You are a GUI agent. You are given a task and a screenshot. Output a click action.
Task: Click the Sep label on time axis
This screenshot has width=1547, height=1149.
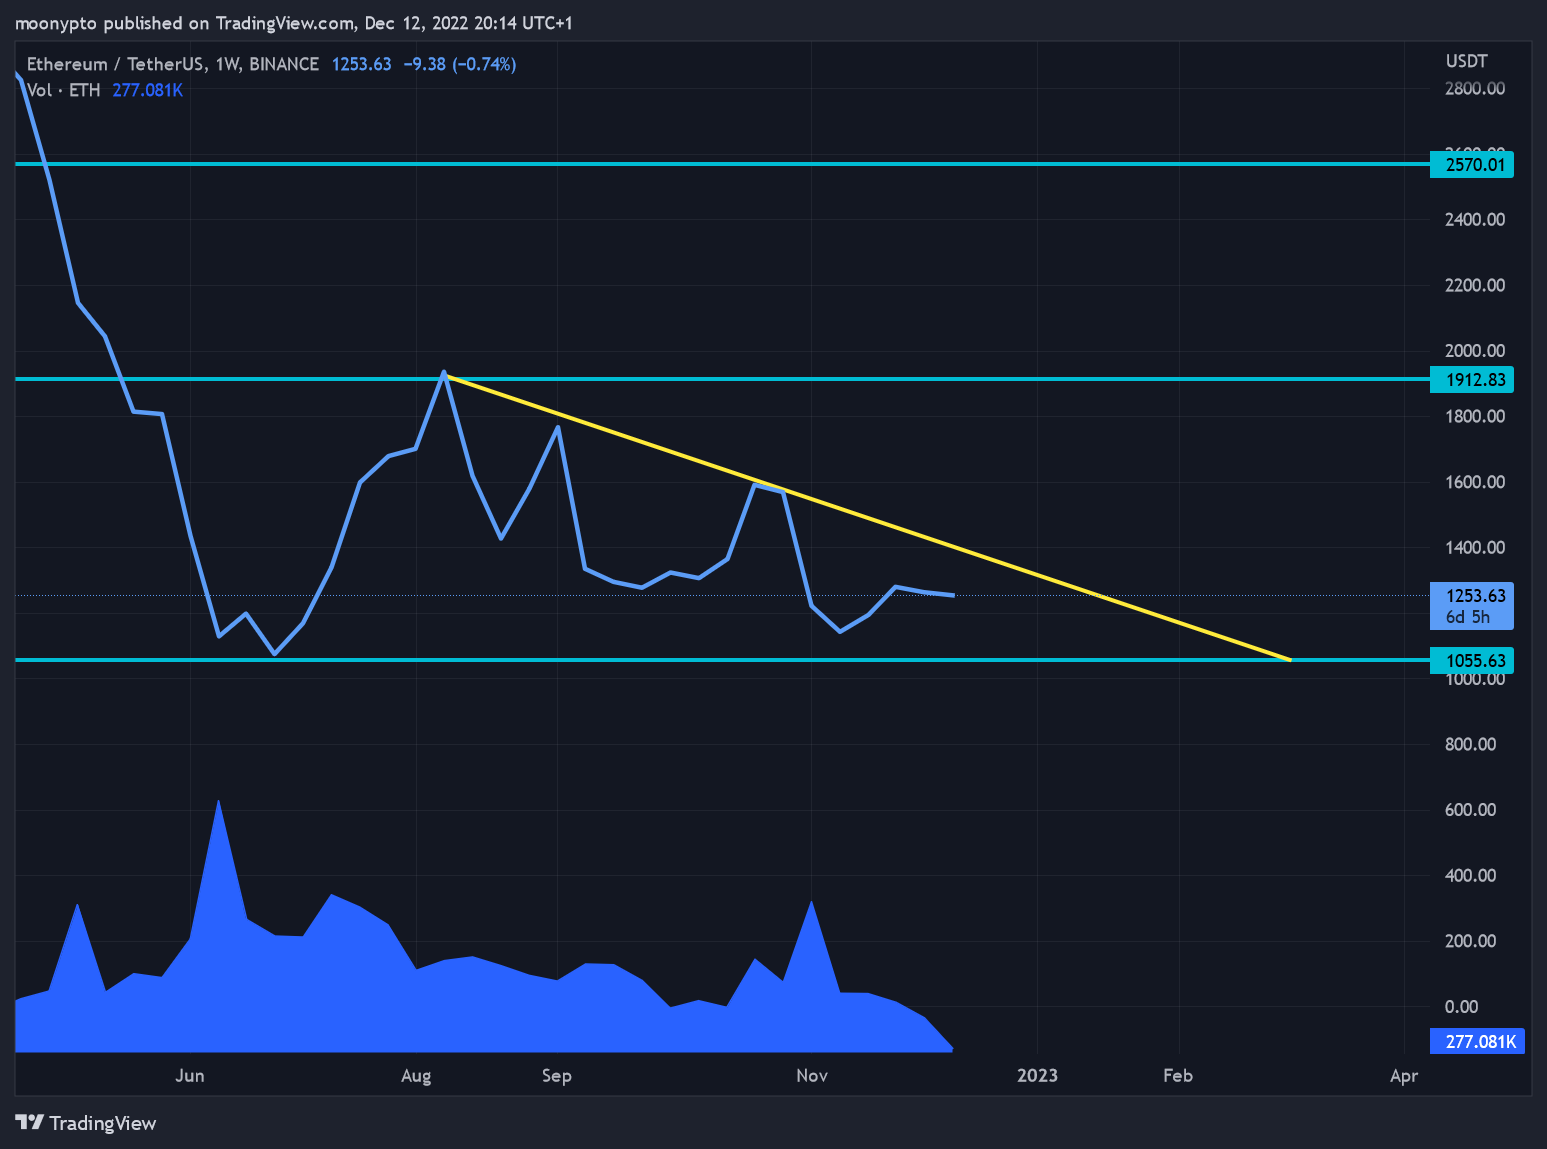(557, 1076)
